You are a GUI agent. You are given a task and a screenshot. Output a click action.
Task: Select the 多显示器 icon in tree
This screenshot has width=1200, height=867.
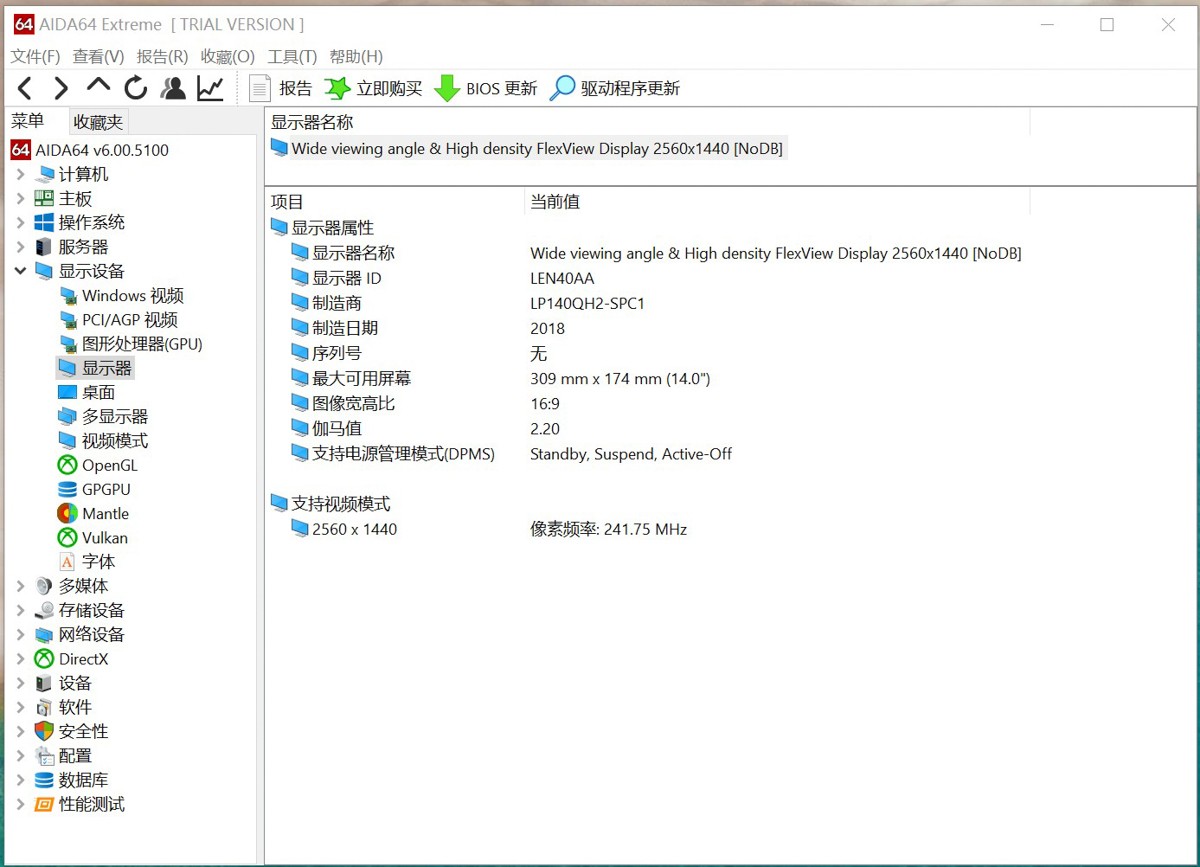click(x=68, y=416)
